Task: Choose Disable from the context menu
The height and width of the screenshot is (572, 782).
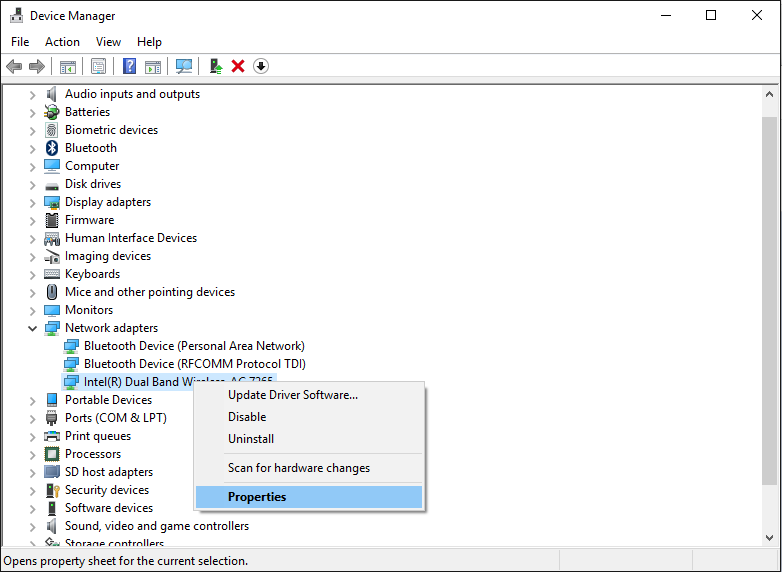Action: click(247, 417)
